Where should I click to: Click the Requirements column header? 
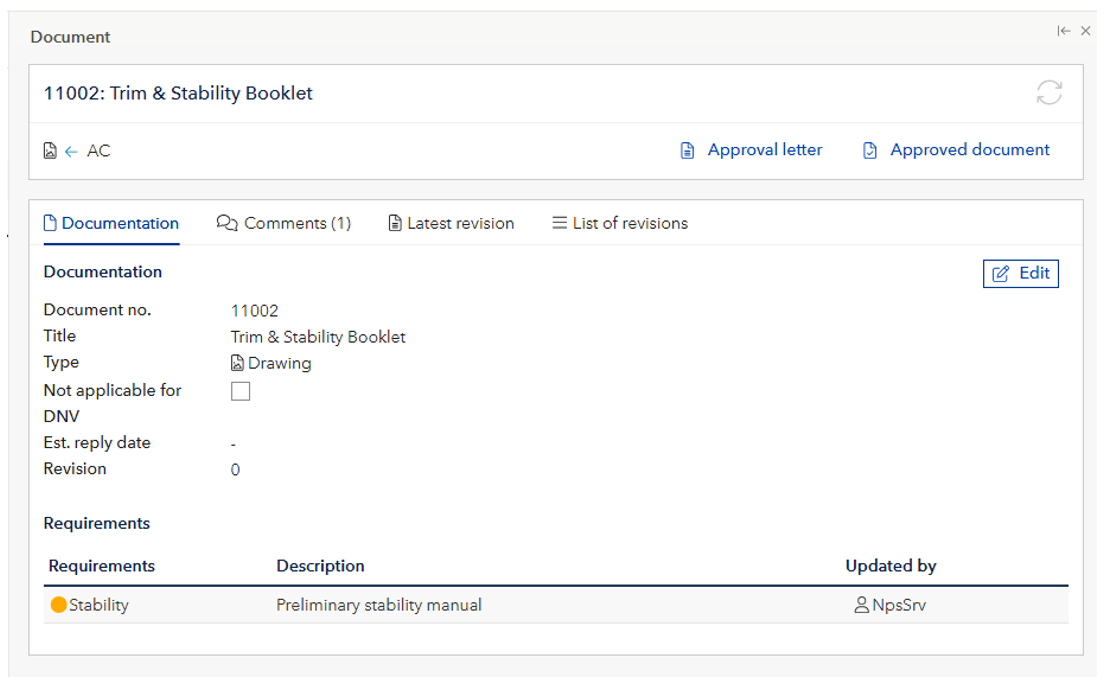pos(101,566)
